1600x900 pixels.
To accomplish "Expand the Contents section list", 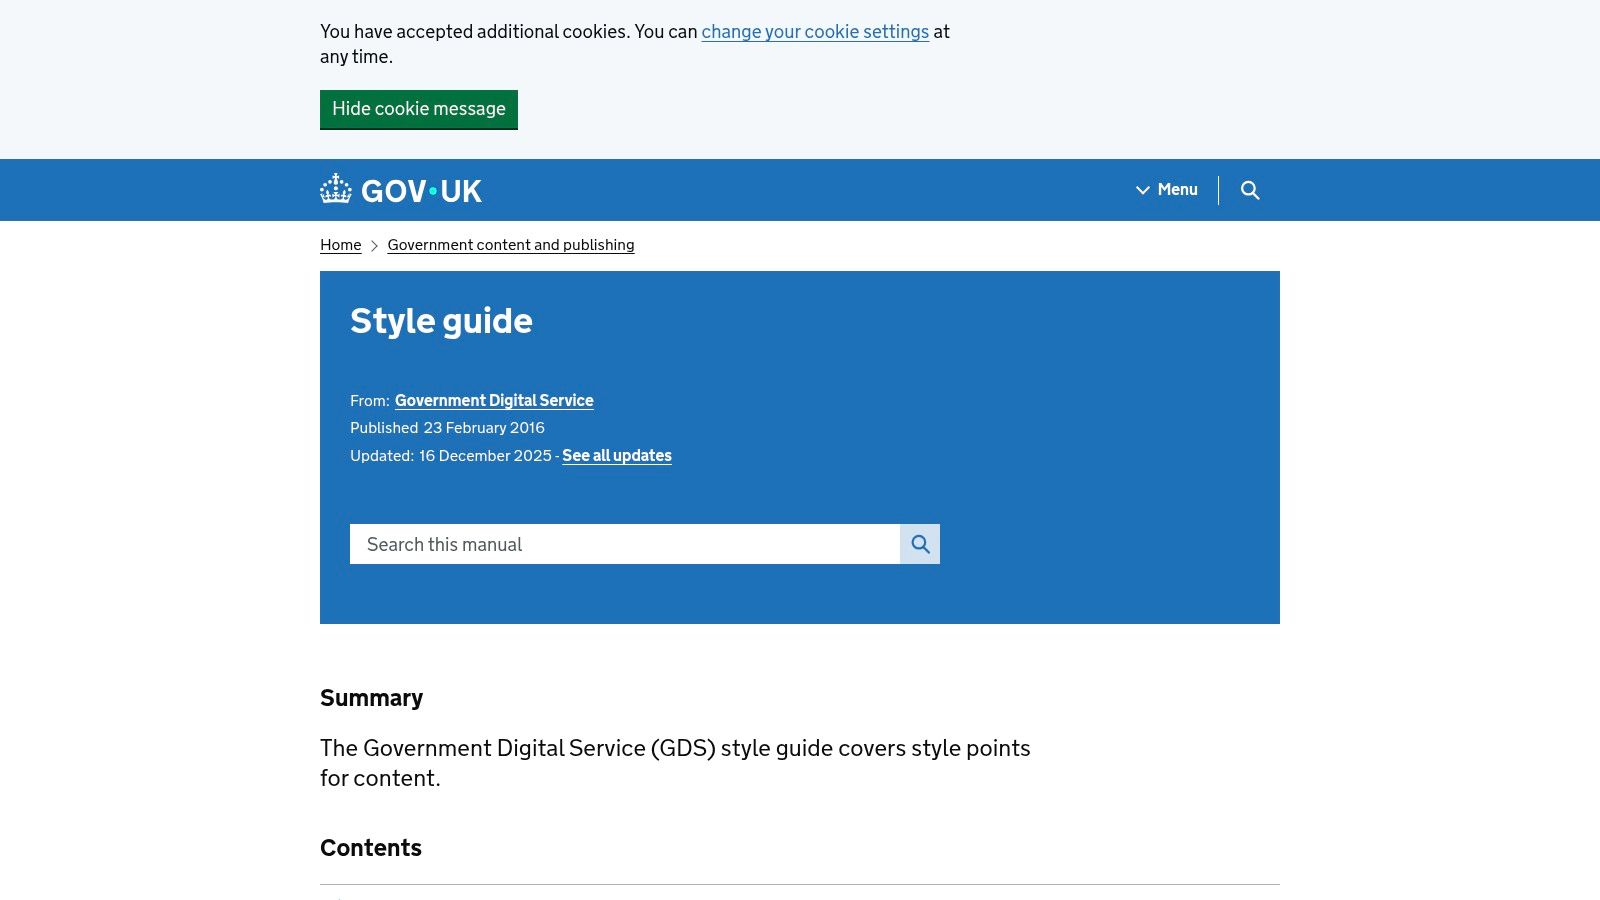I will click(x=370, y=848).
